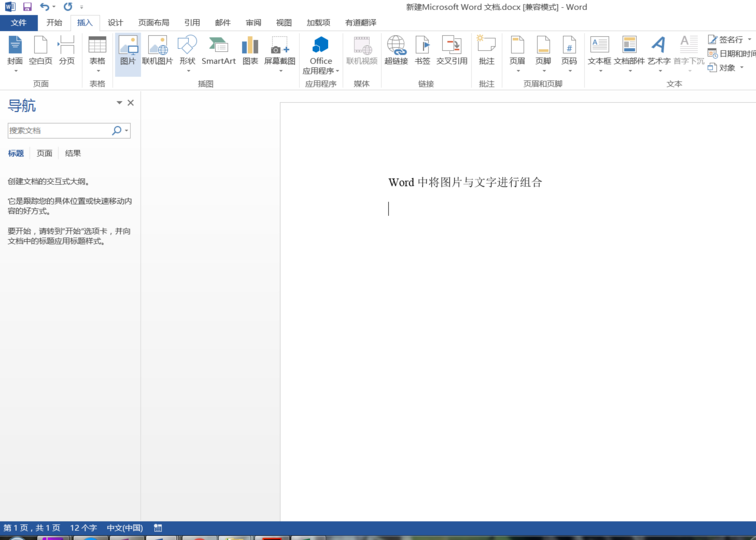Save the document from quick access toolbar

27,7
